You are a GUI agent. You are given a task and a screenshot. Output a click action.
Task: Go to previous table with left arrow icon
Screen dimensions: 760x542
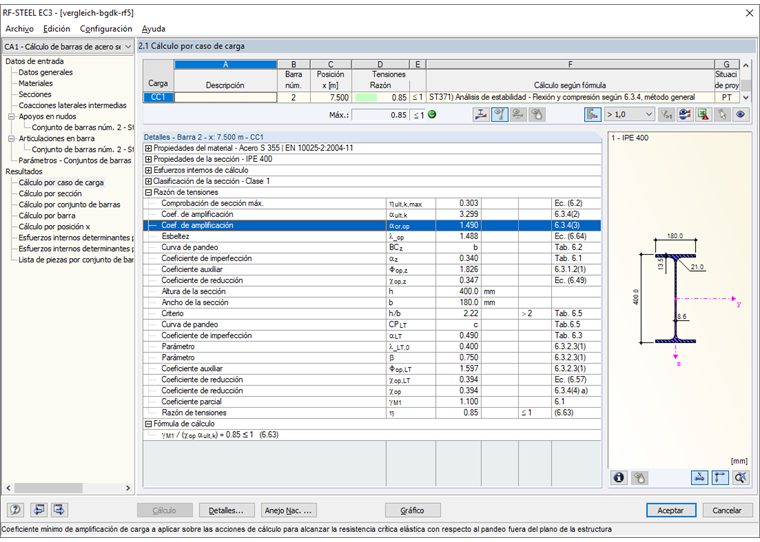39,510
